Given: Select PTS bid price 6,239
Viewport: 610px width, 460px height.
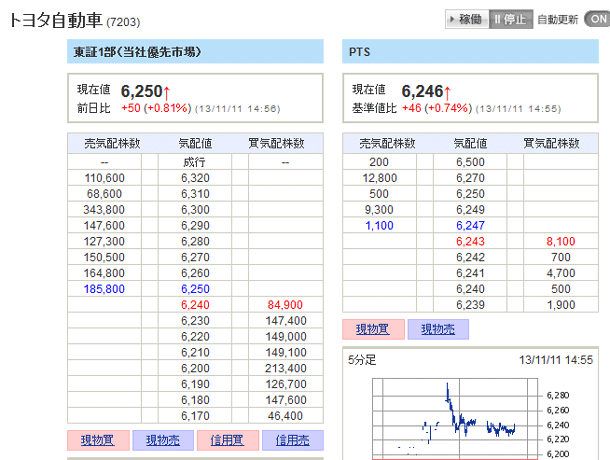Looking at the screenshot, I should [470, 305].
